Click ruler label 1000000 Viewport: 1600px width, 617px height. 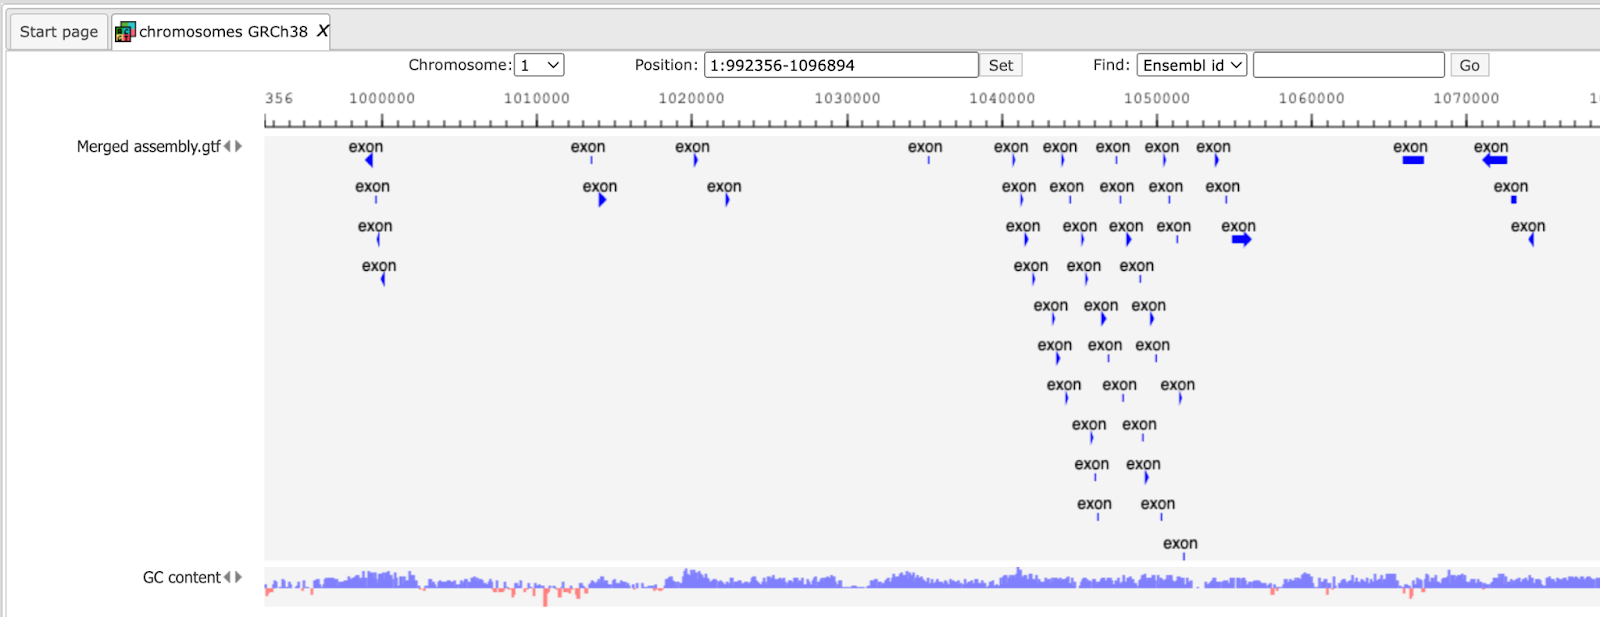click(382, 98)
